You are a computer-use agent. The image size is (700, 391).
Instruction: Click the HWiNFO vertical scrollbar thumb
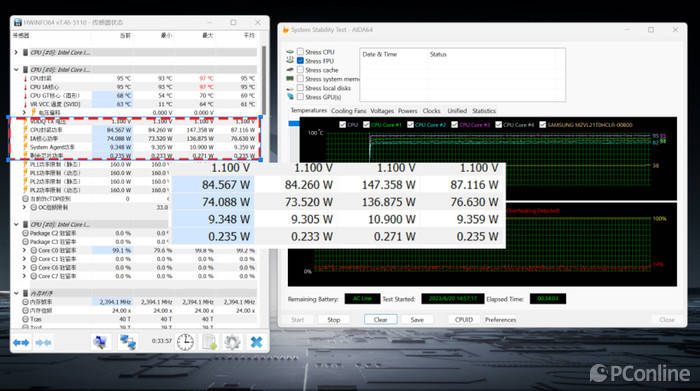point(264,80)
